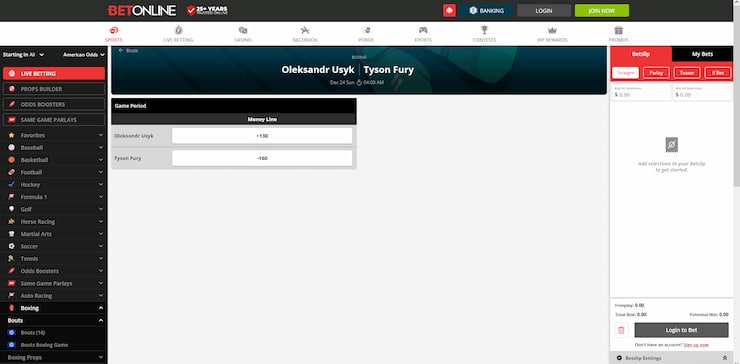This screenshot has height=364, width=740.
Task: Click red chat icon beside Banking
Action: (449, 10)
